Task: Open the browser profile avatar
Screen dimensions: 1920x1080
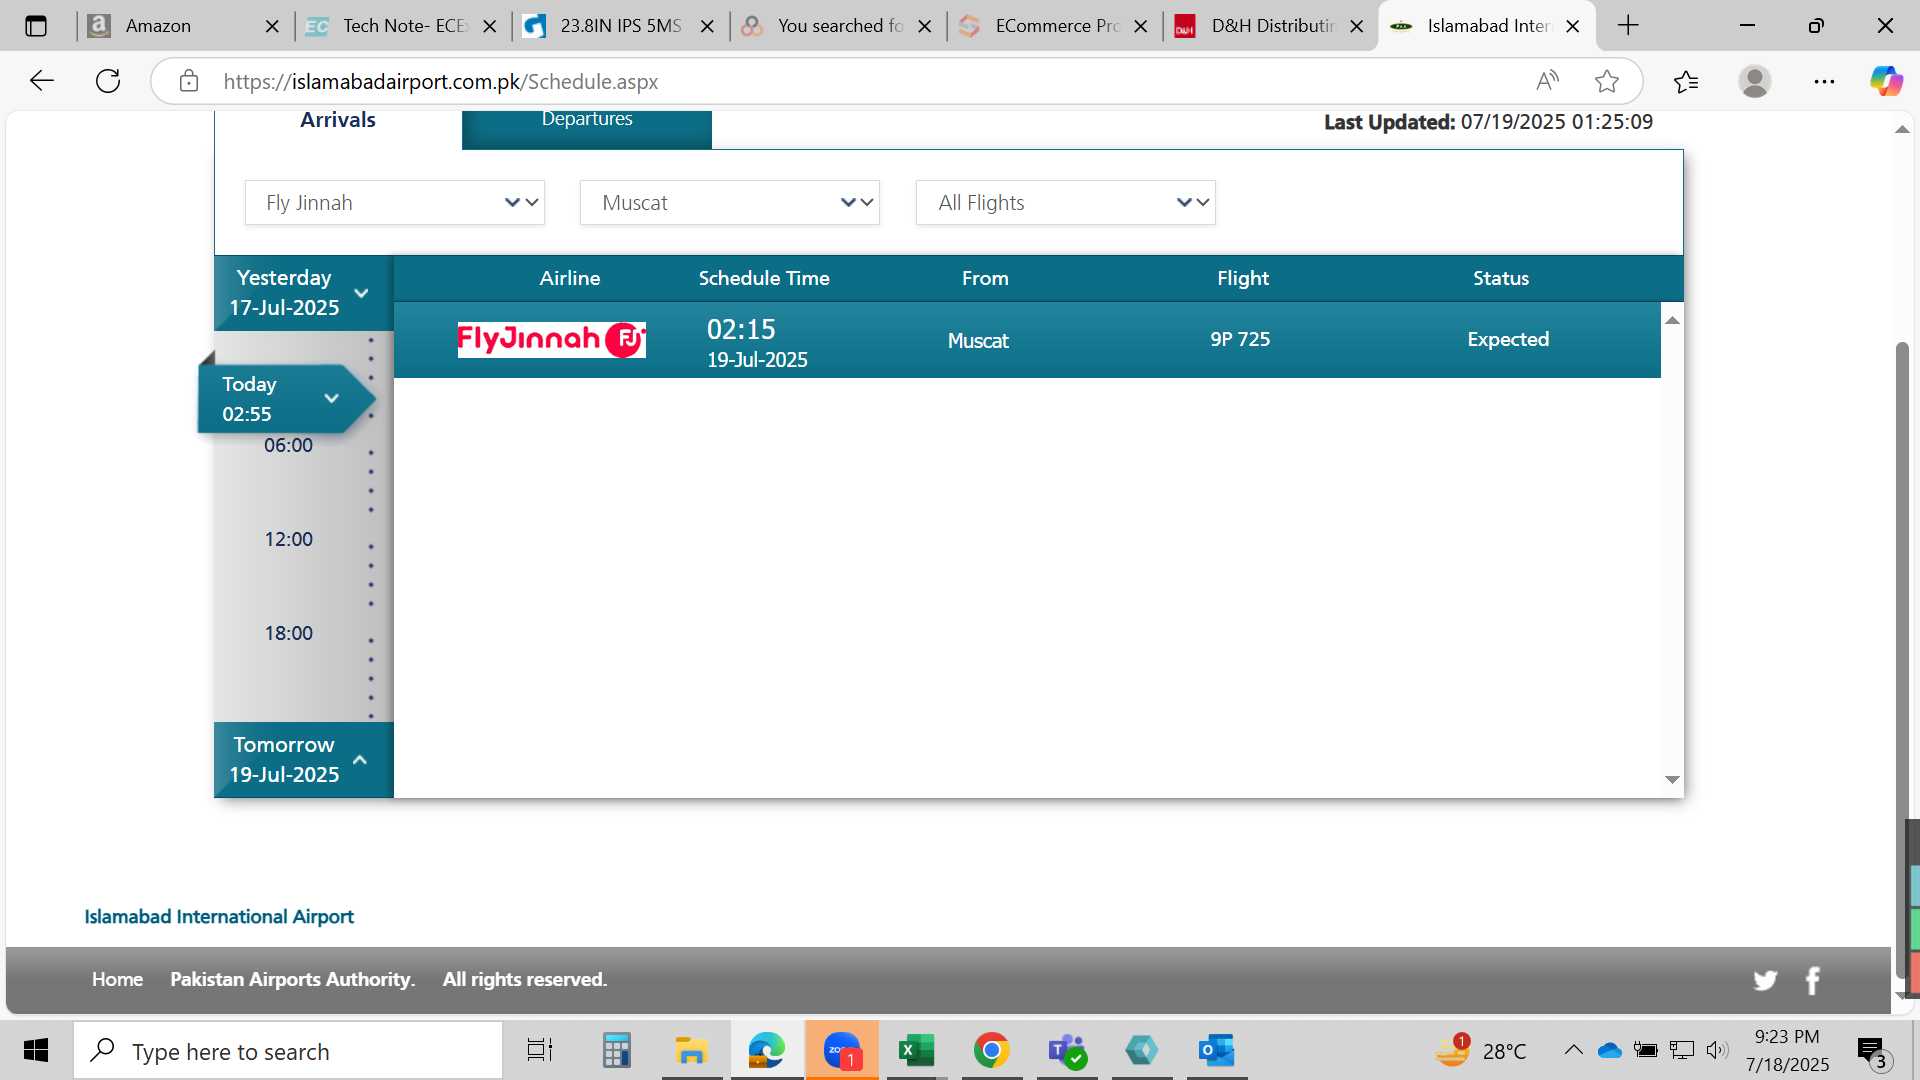Action: click(x=1755, y=81)
